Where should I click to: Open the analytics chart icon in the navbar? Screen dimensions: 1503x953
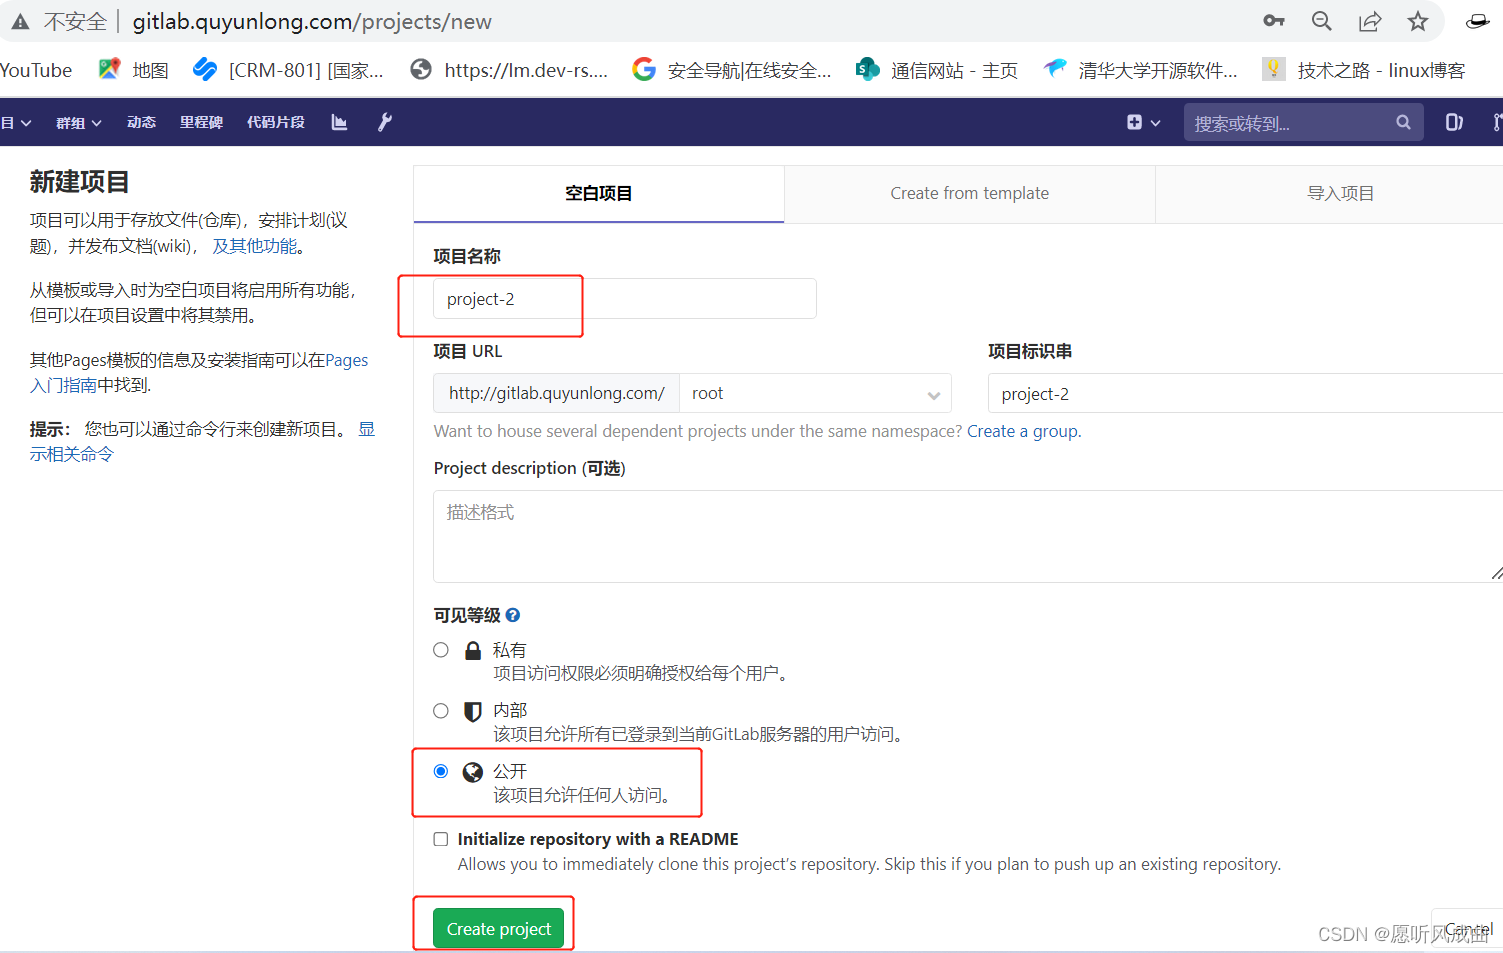click(339, 122)
